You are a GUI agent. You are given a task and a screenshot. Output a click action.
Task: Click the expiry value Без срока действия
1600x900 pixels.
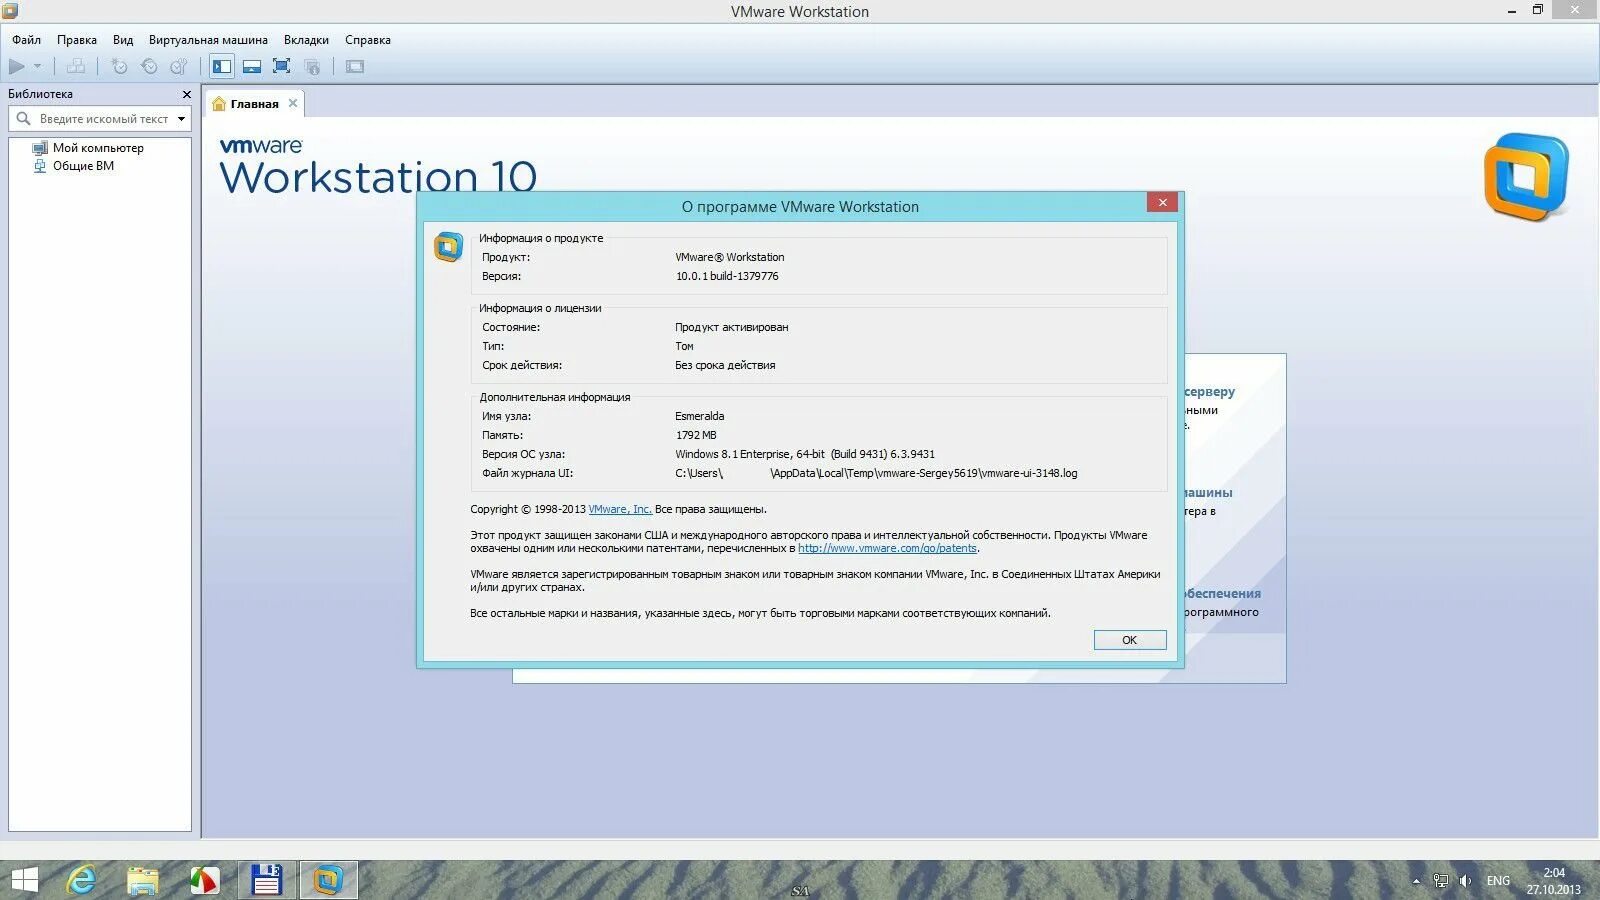[725, 365]
